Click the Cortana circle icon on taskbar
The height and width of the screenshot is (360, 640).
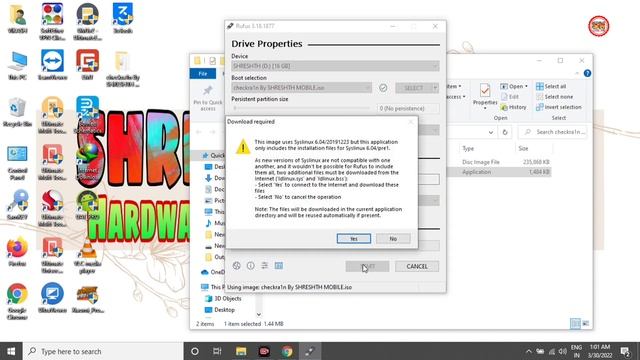pyautogui.click(x=195, y=351)
